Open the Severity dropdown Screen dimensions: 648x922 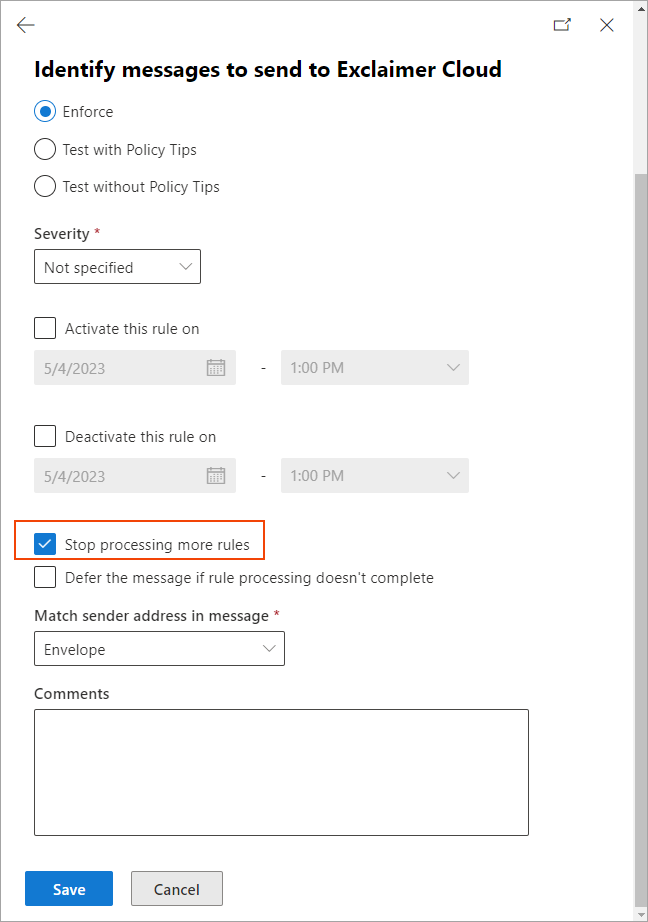117,267
